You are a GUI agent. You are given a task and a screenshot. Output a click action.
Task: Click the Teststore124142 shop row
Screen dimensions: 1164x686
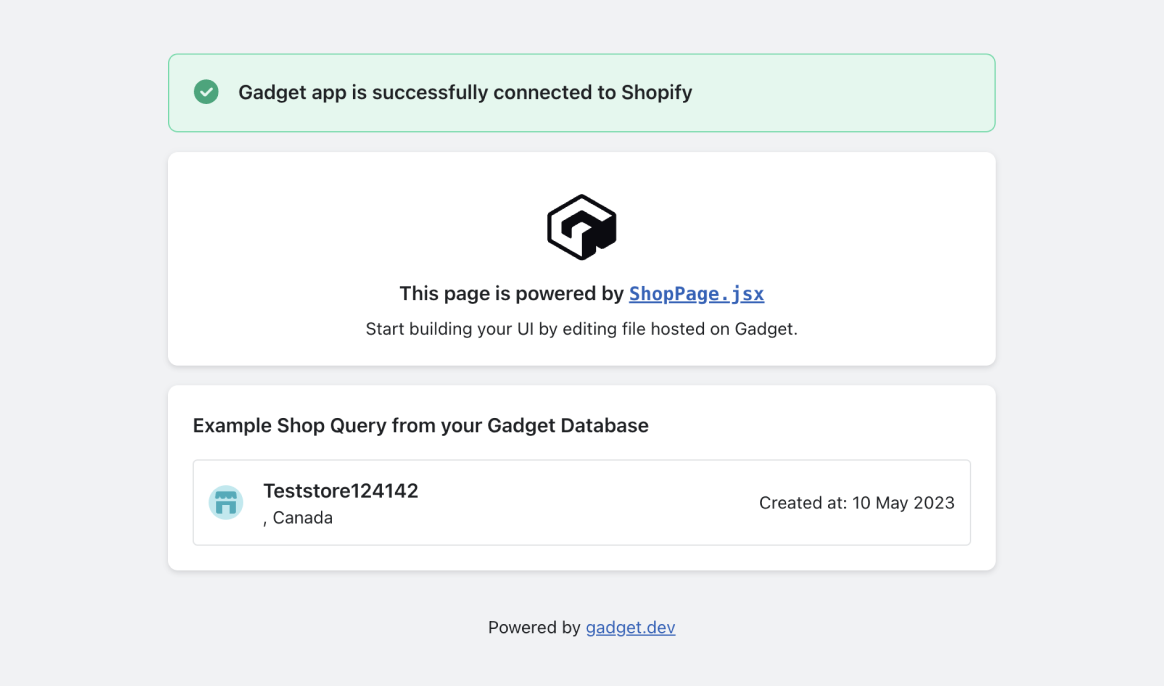pyautogui.click(x=582, y=503)
